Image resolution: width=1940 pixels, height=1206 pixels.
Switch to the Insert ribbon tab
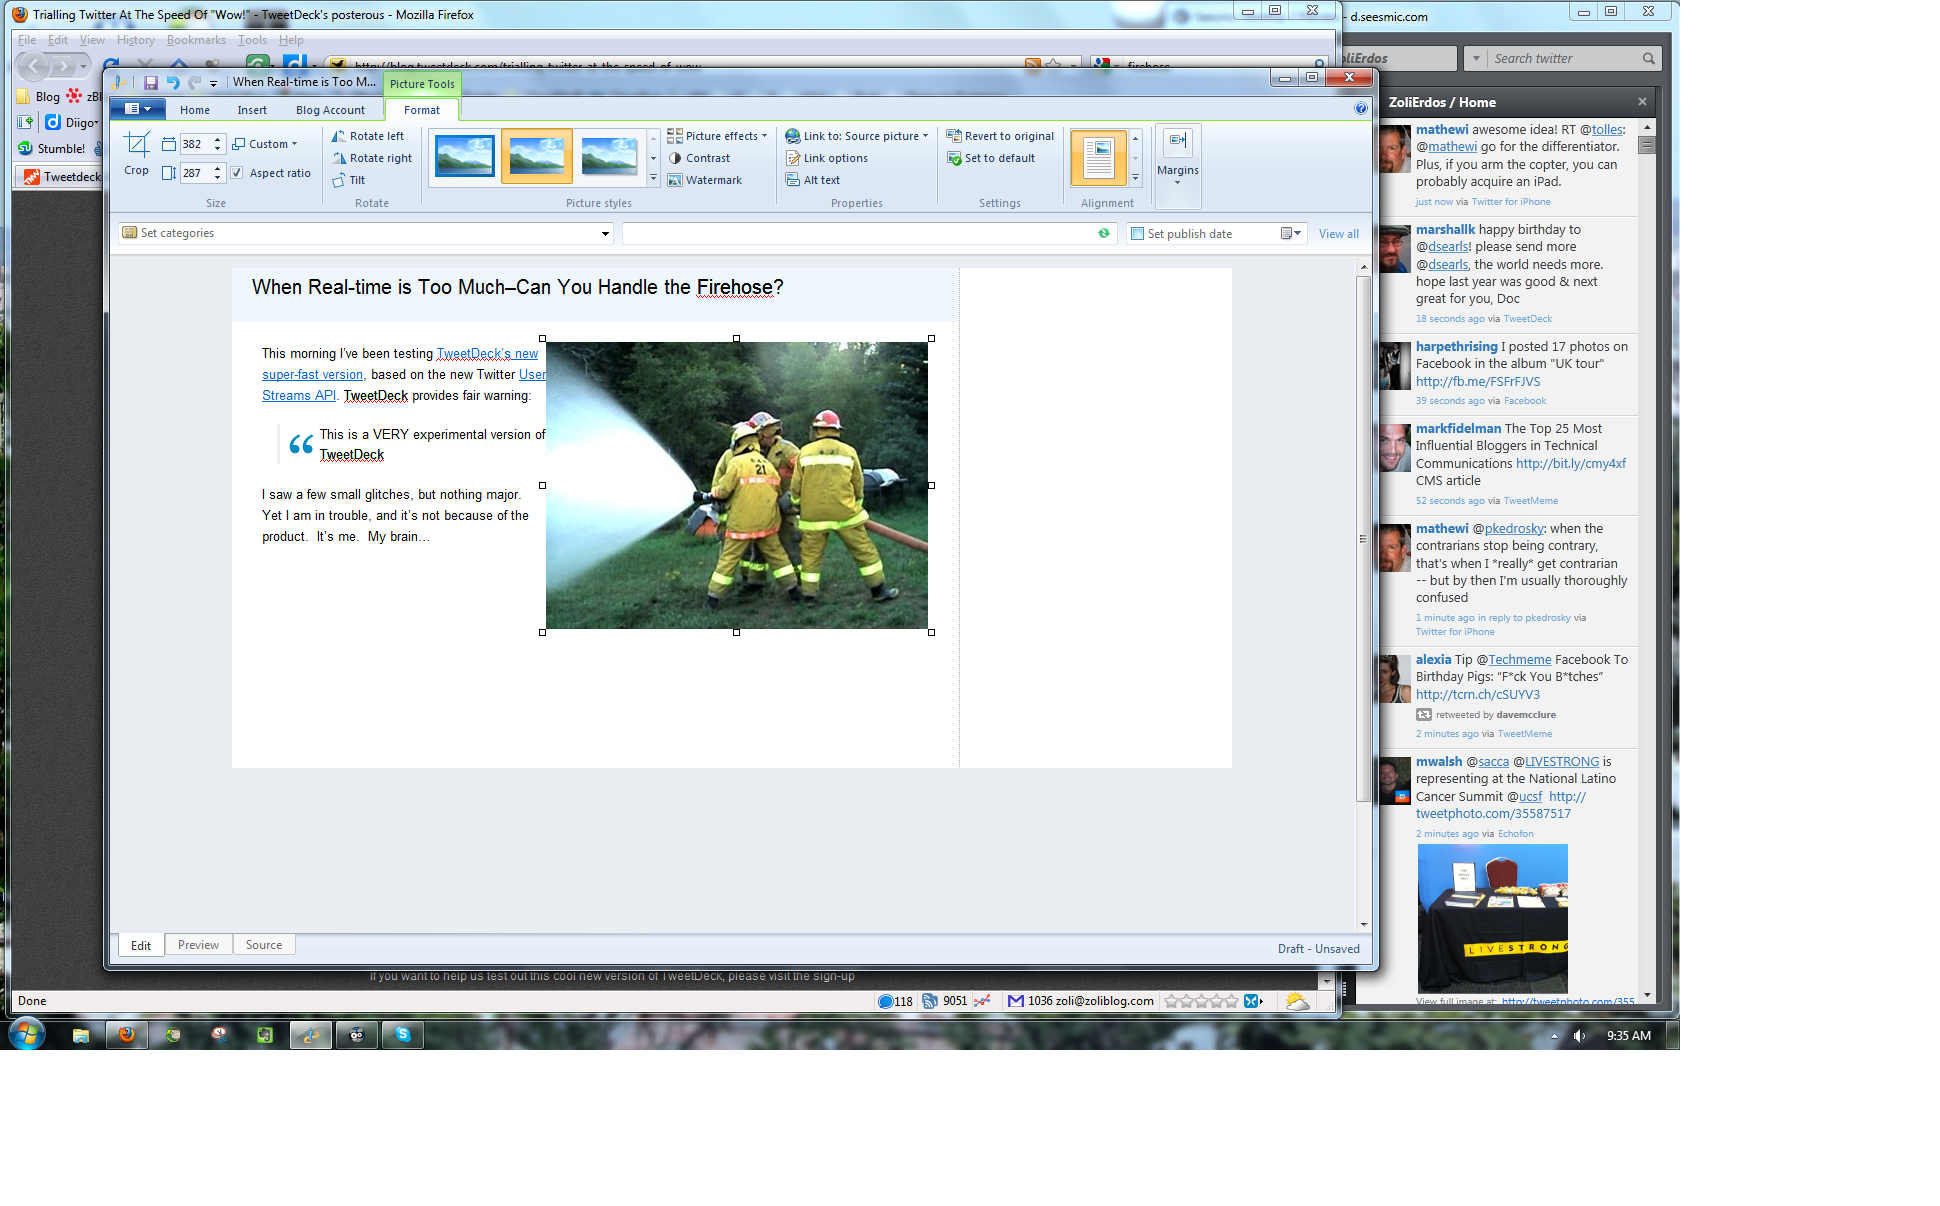(252, 110)
